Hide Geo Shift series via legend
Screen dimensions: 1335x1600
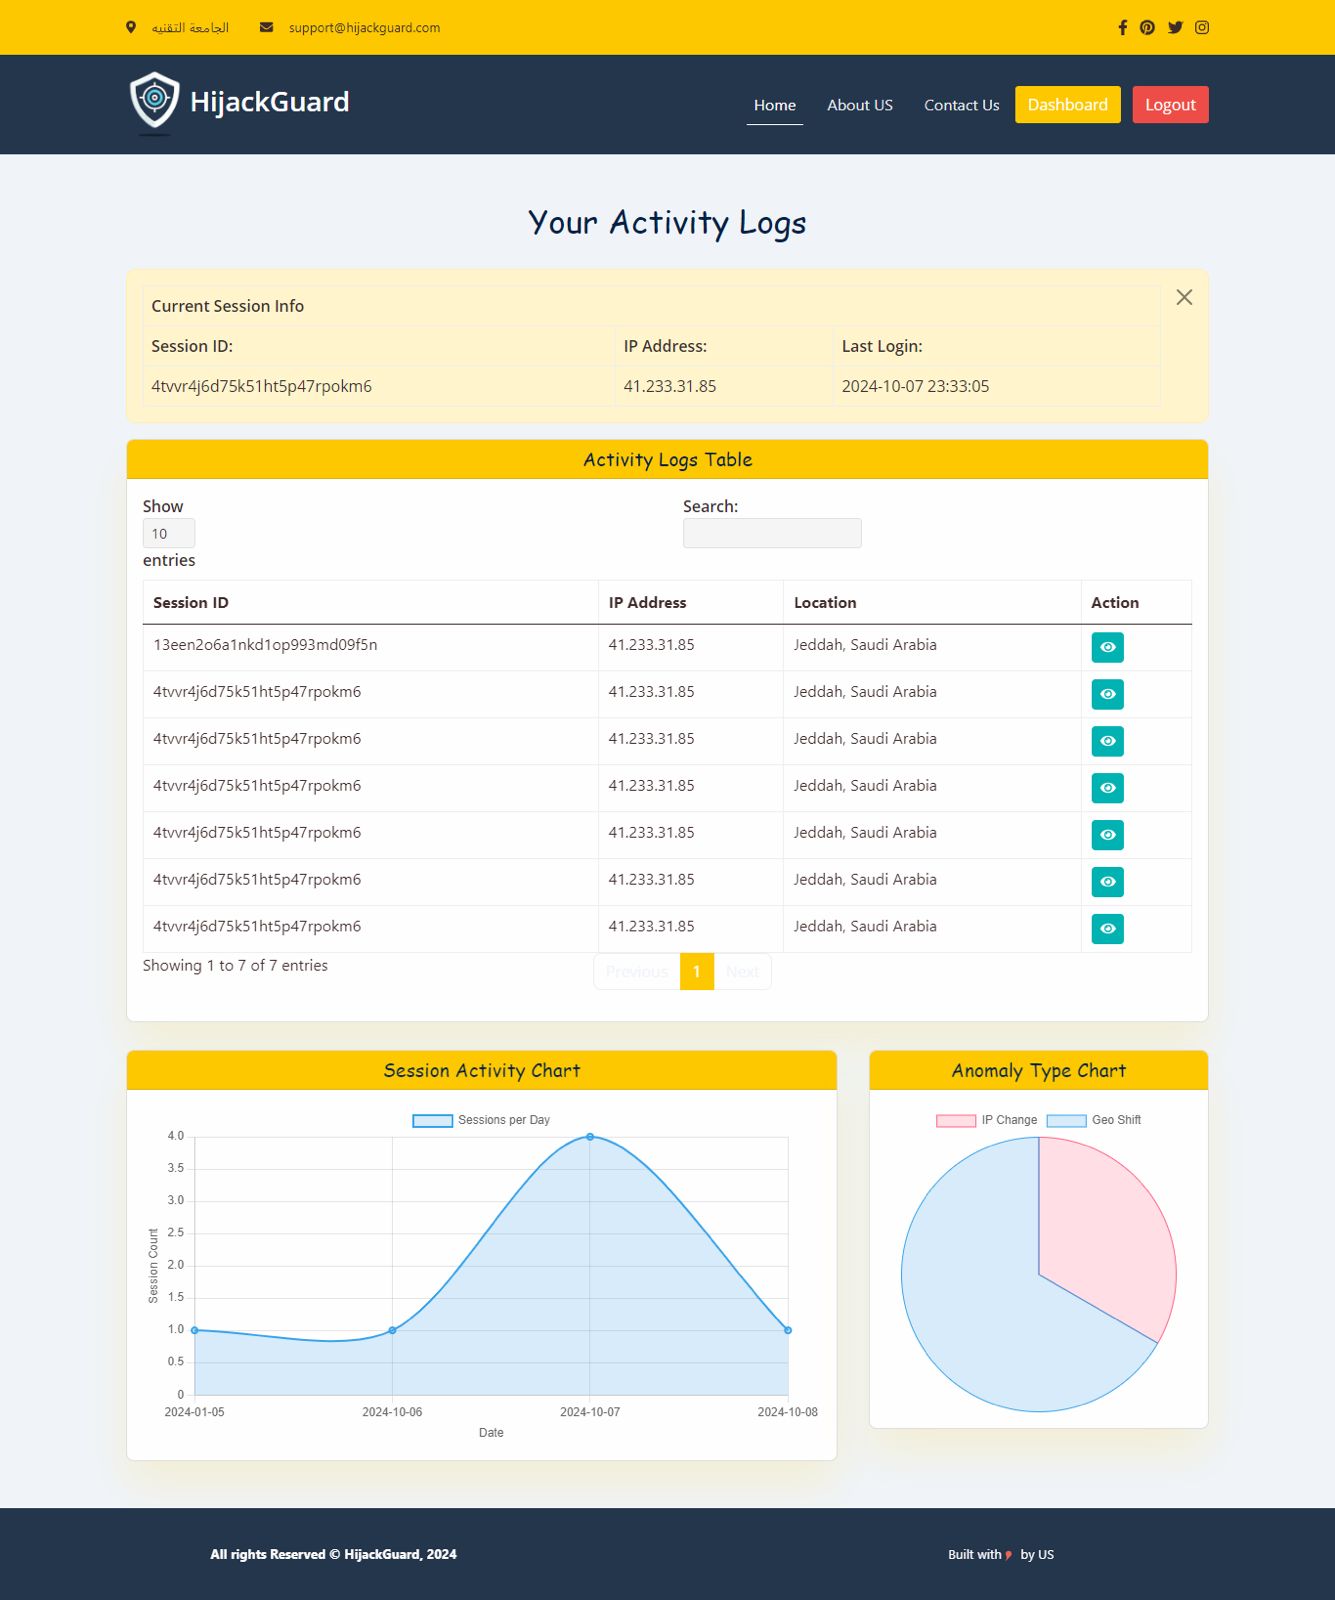pyautogui.click(x=1094, y=1120)
